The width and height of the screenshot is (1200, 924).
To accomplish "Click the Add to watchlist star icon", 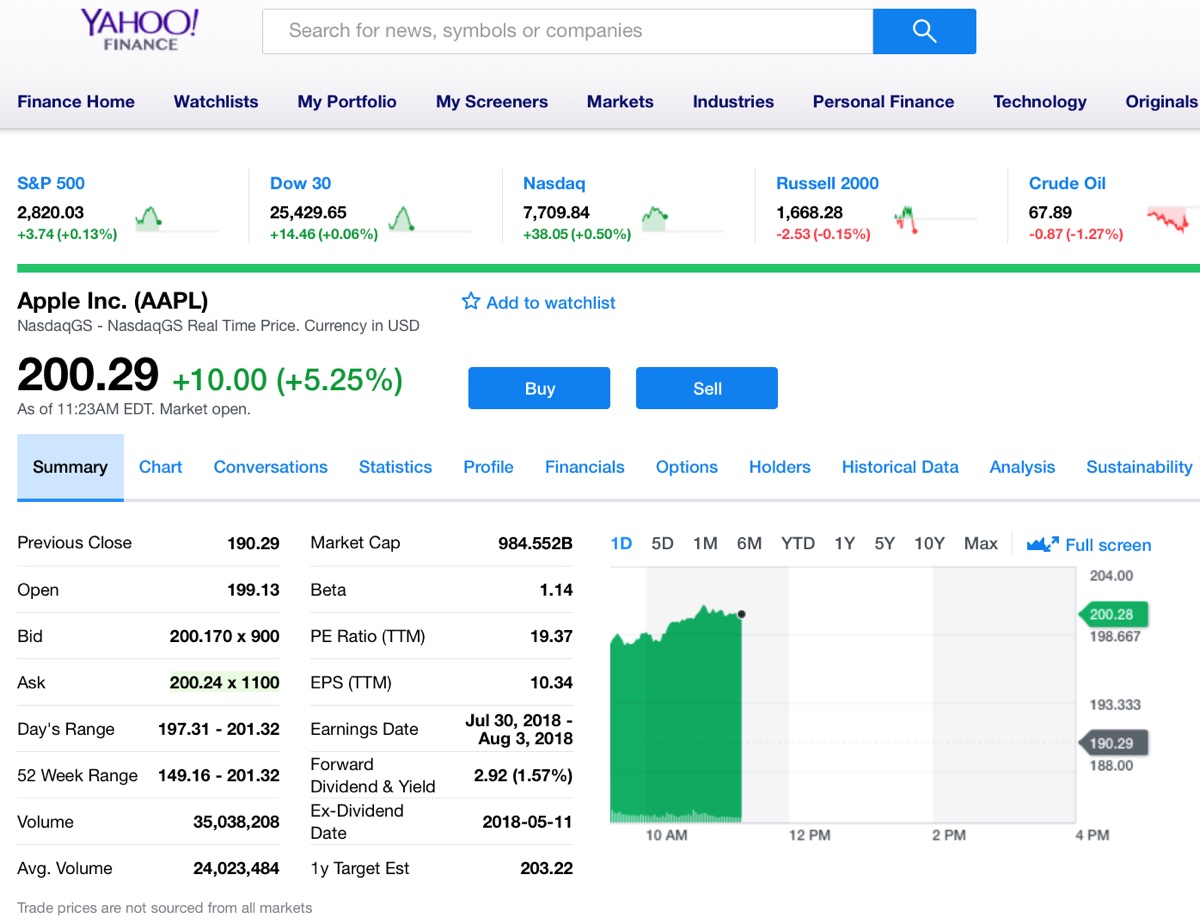I will tap(471, 302).
